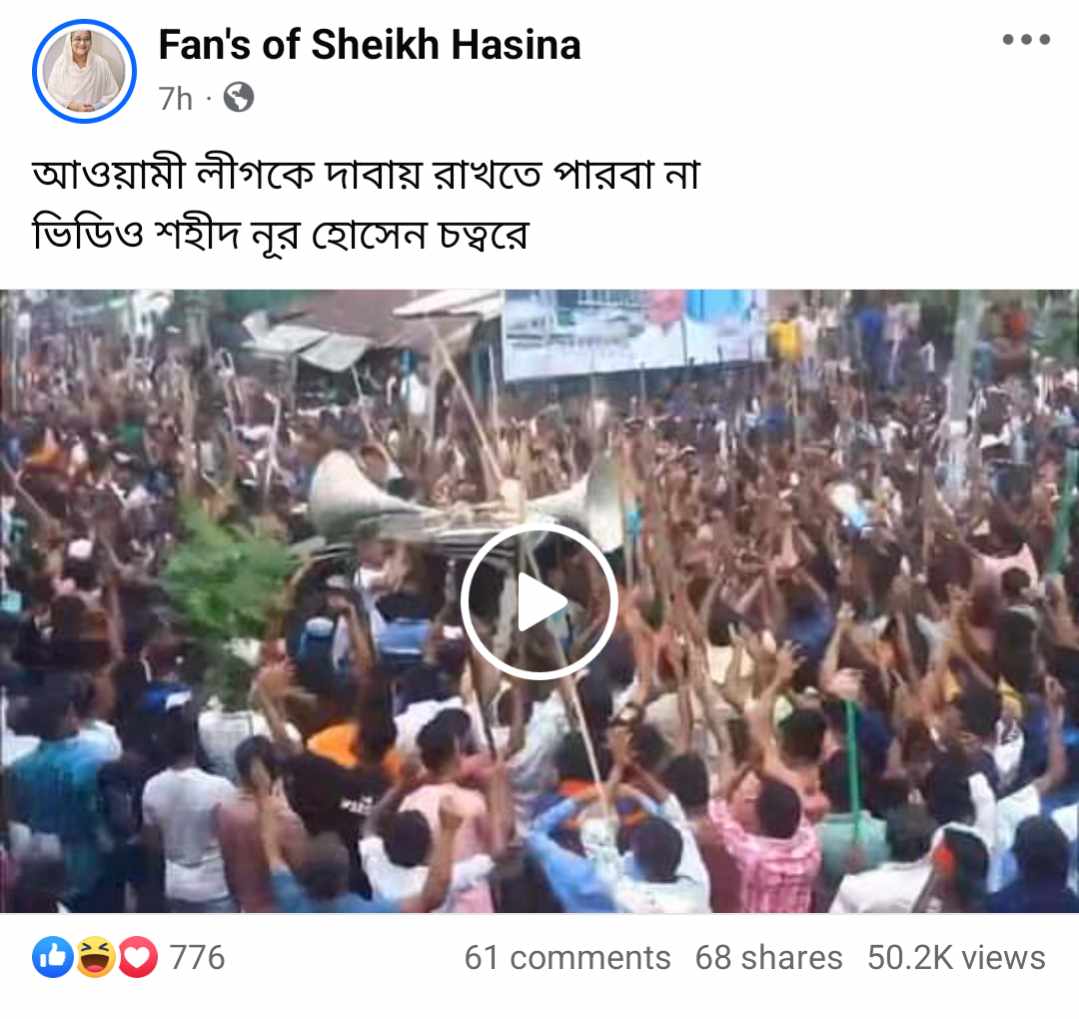This screenshot has width=1079, height=1019.
Task: Open the Sheikh Hasina page profile picture
Action: click(84, 71)
